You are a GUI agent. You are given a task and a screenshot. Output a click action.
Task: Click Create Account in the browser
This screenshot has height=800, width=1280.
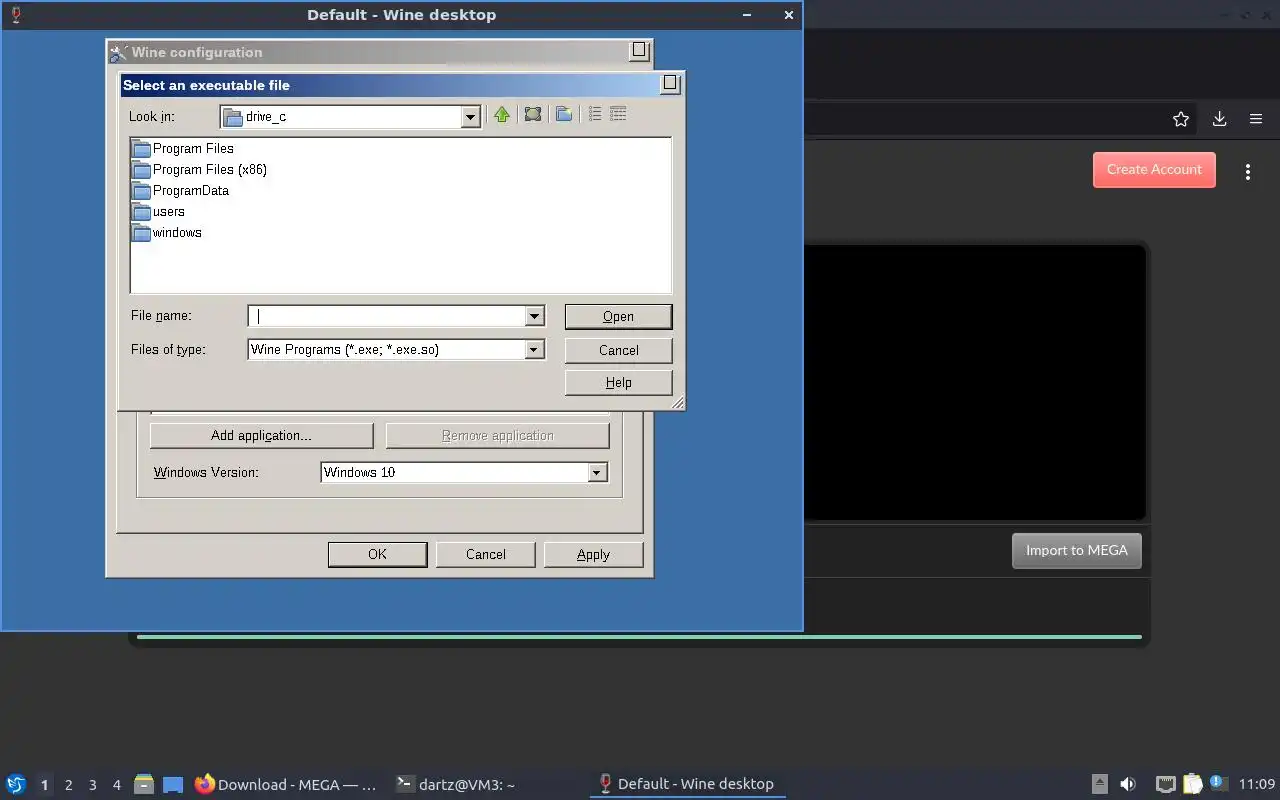click(1154, 169)
